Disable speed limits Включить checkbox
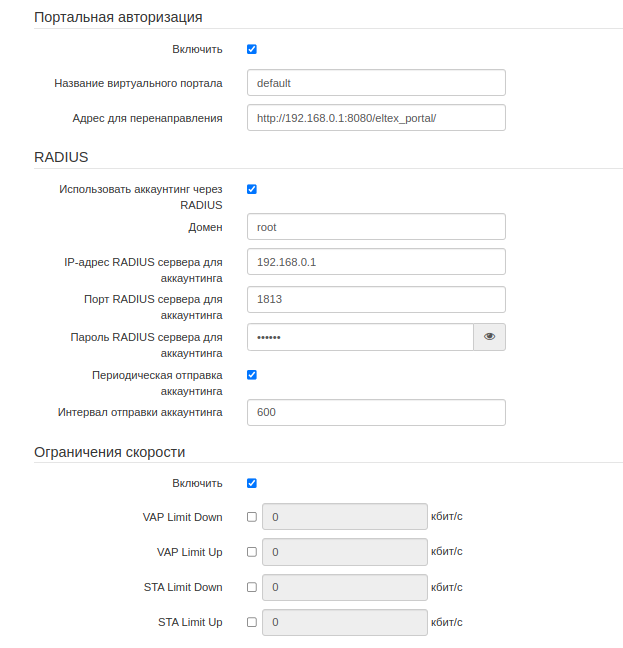The image size is (623, 648). [252, 483]
